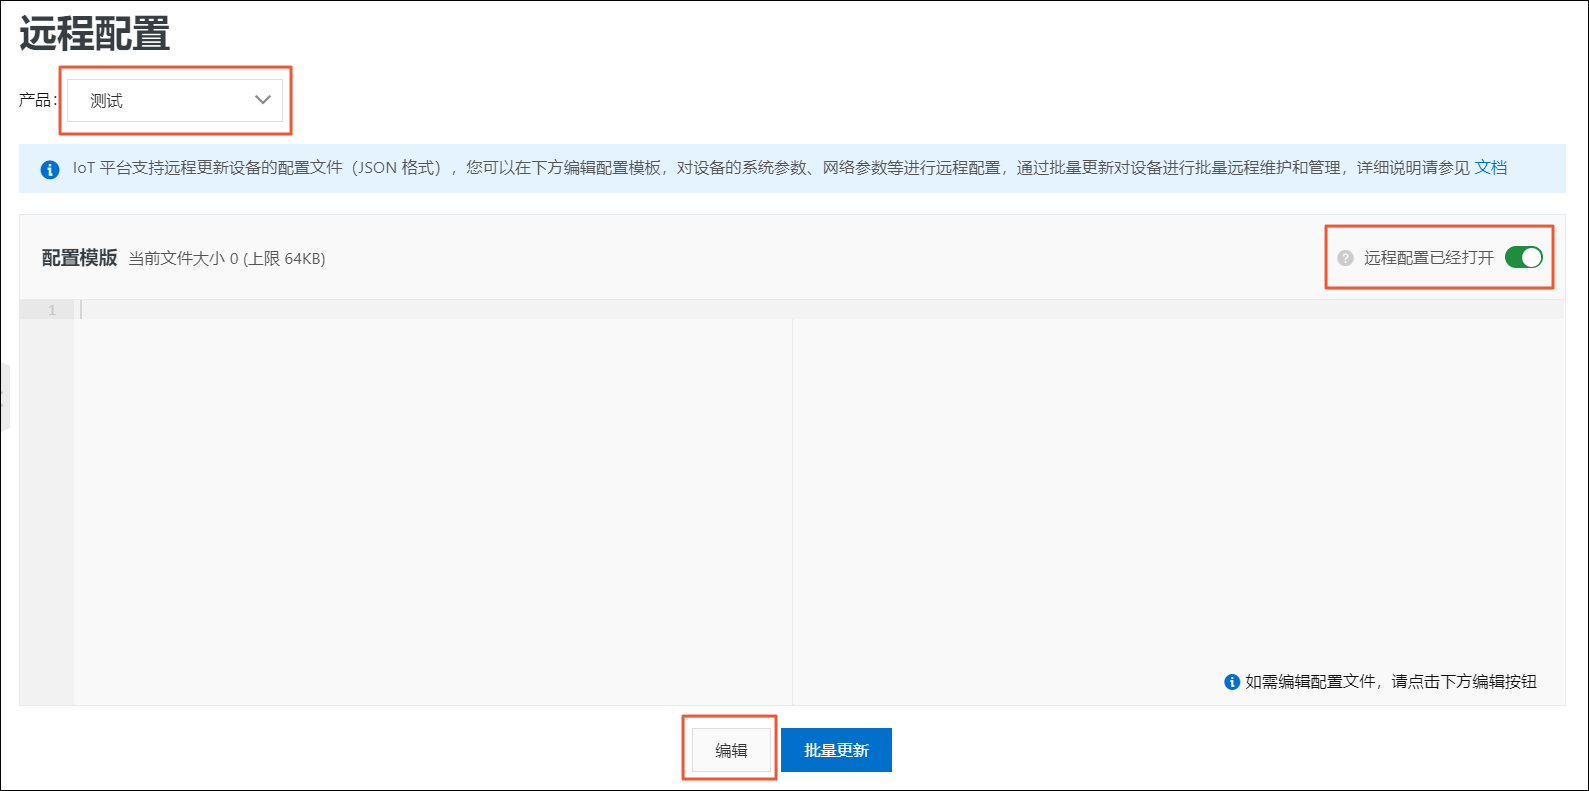Click the 配置模版 heading text
Viewport: 1589px width, 791px height.
tap(80, 258)
